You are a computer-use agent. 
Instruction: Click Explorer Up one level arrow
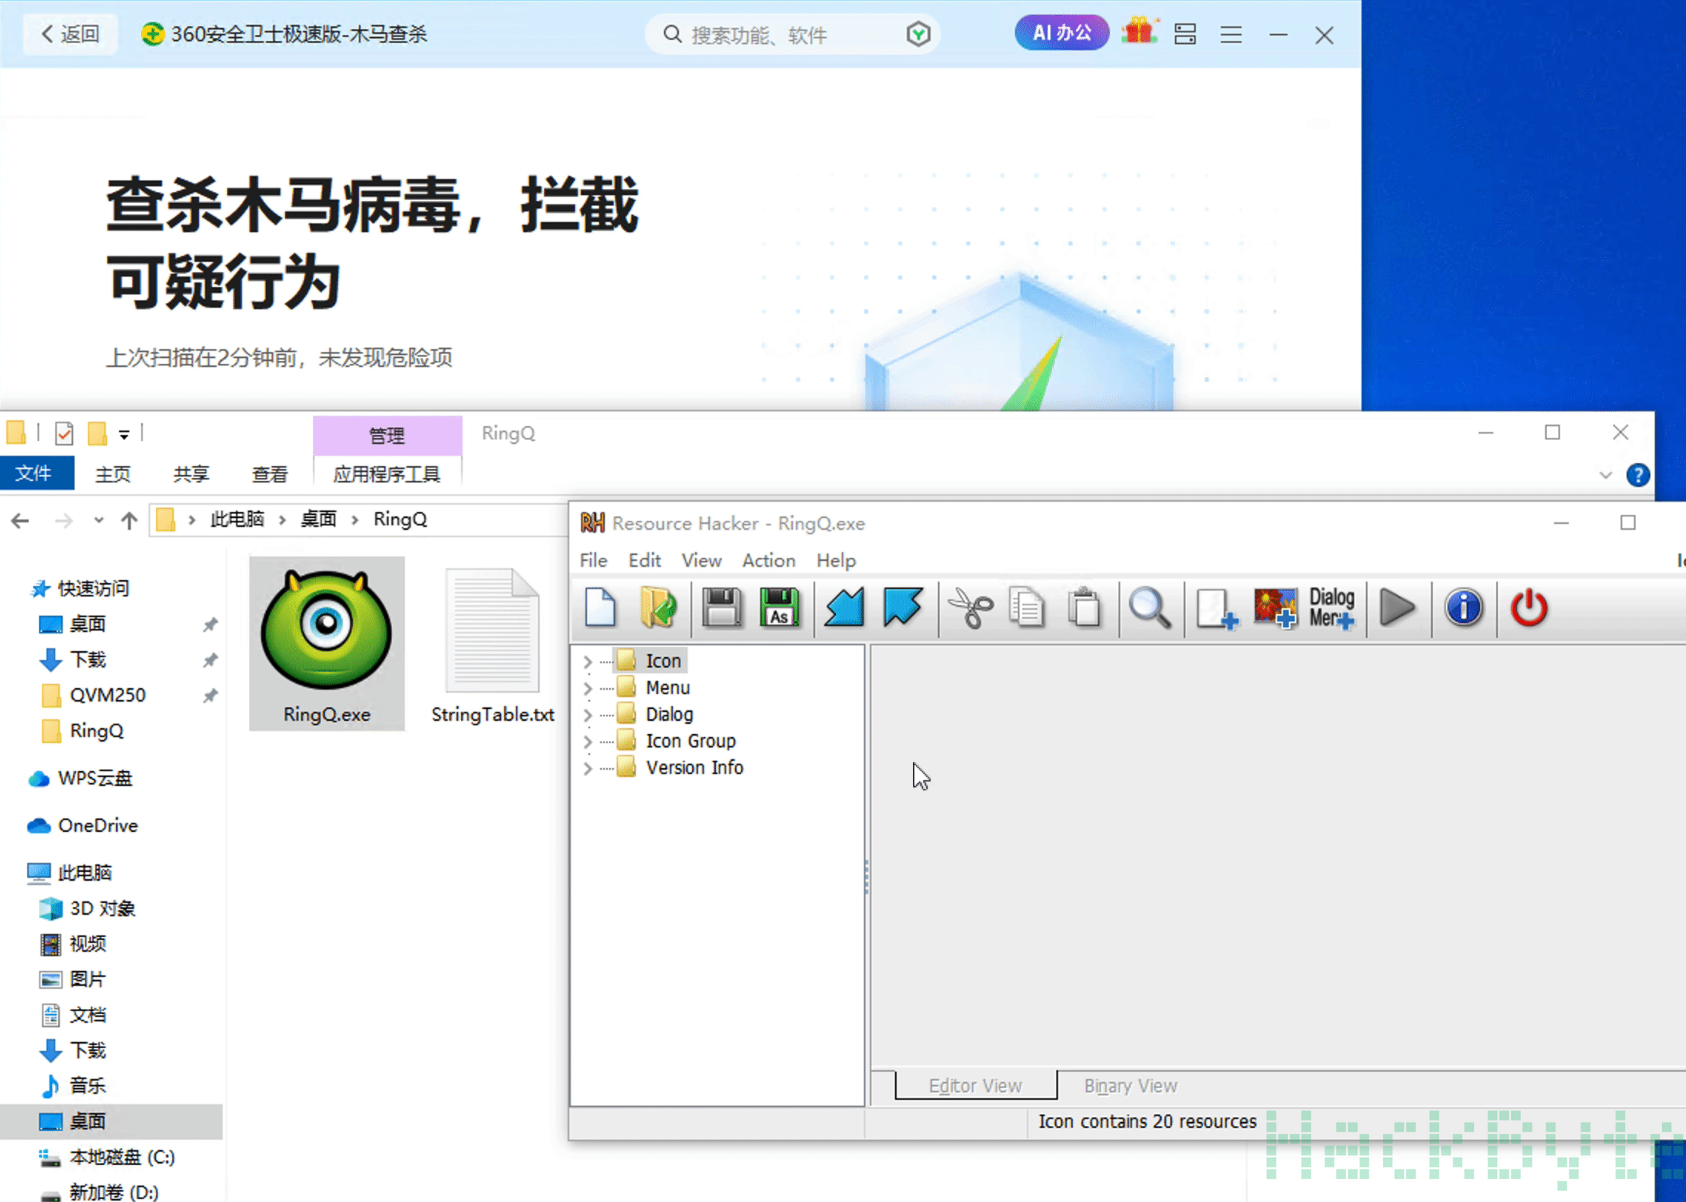point(129,520)
